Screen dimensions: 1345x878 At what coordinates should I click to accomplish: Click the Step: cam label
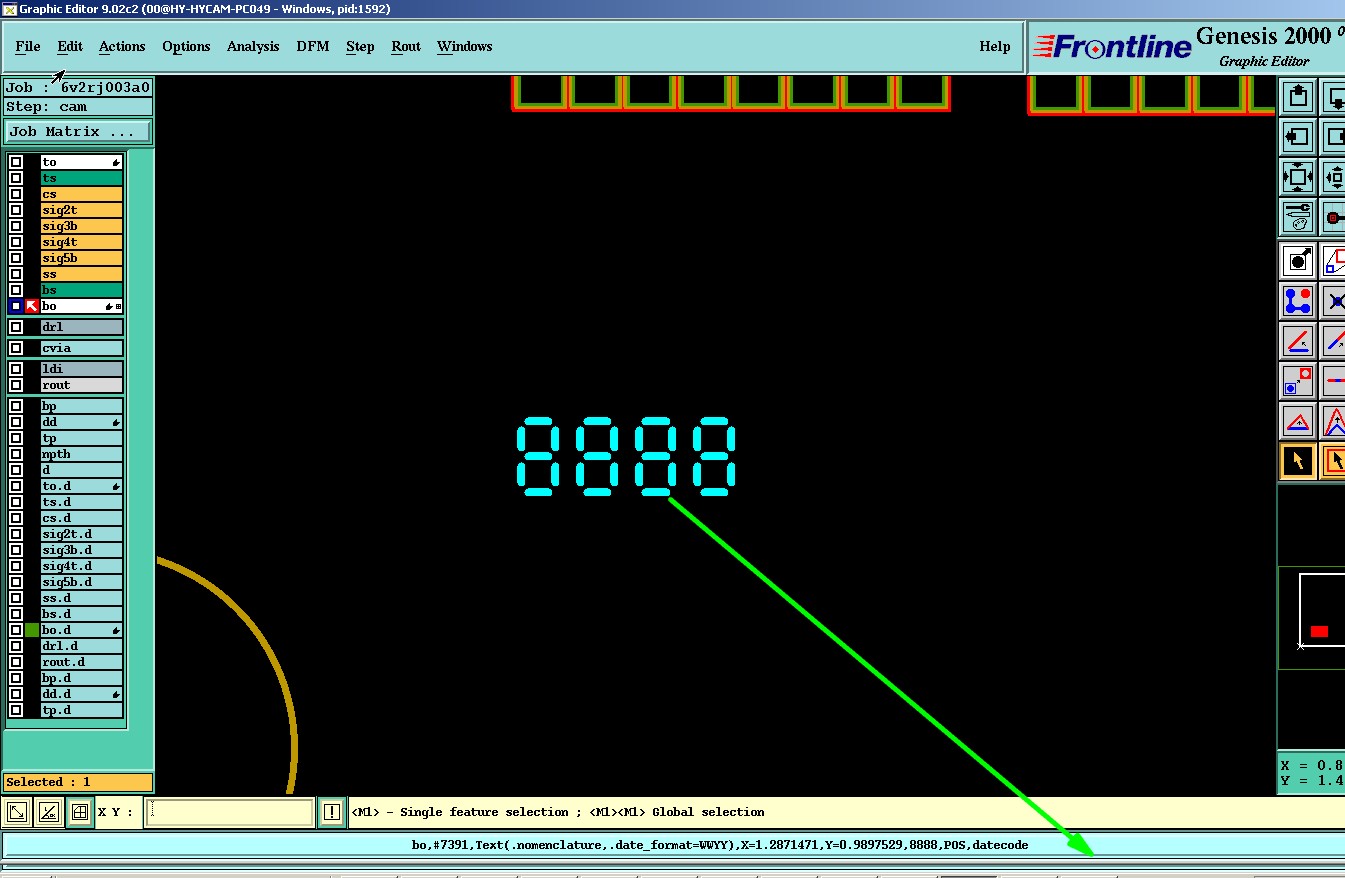[x=78, y=107]
